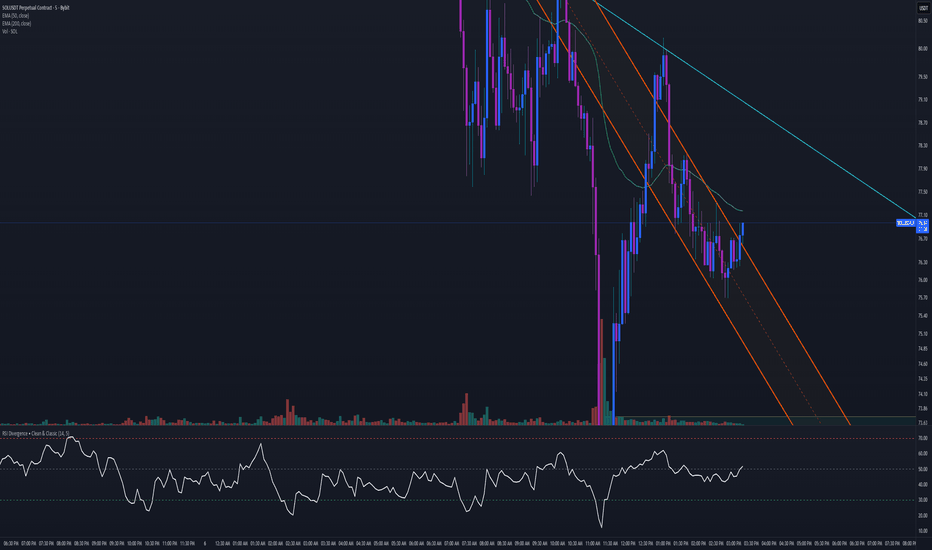The height and width of the screenshot is (550, 932).
Task: Select the EMA (200, close) indicator legend
Action: tap(17, 23)
